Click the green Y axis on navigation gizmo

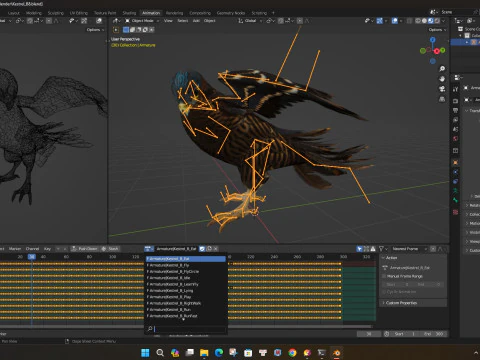[443, 50]
